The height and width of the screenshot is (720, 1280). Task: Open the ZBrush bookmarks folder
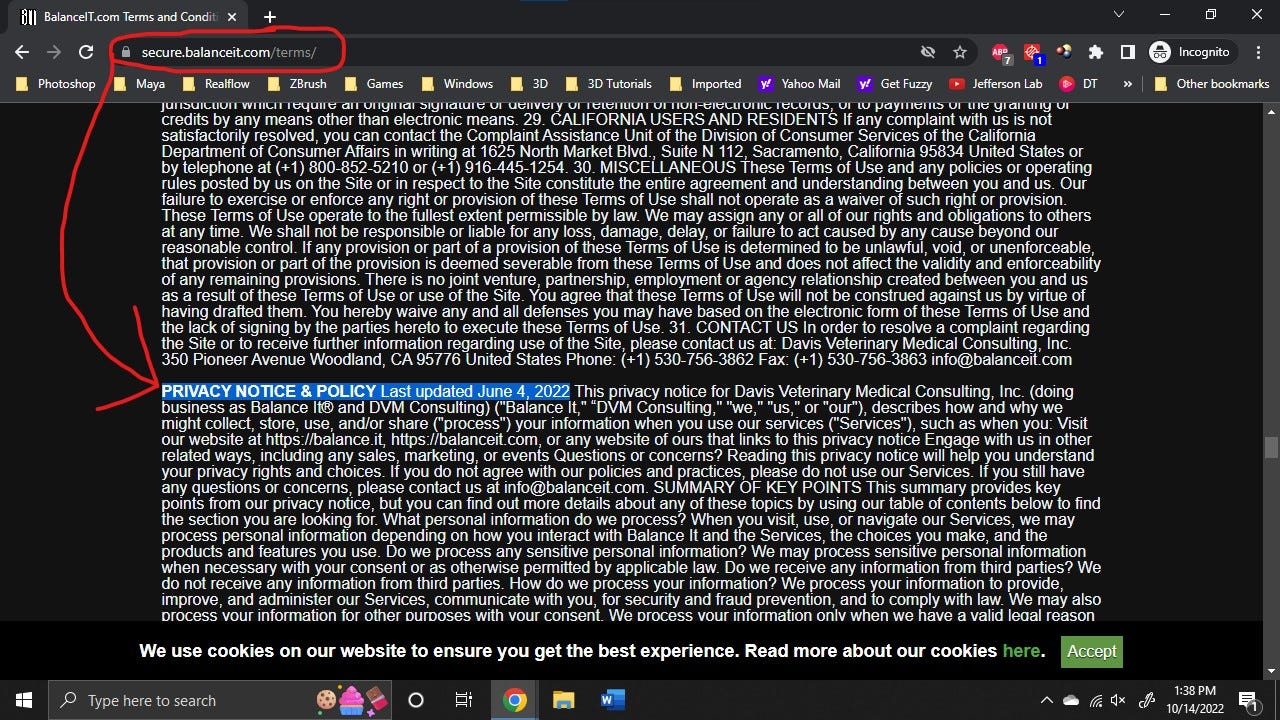[x=297, y=84]
